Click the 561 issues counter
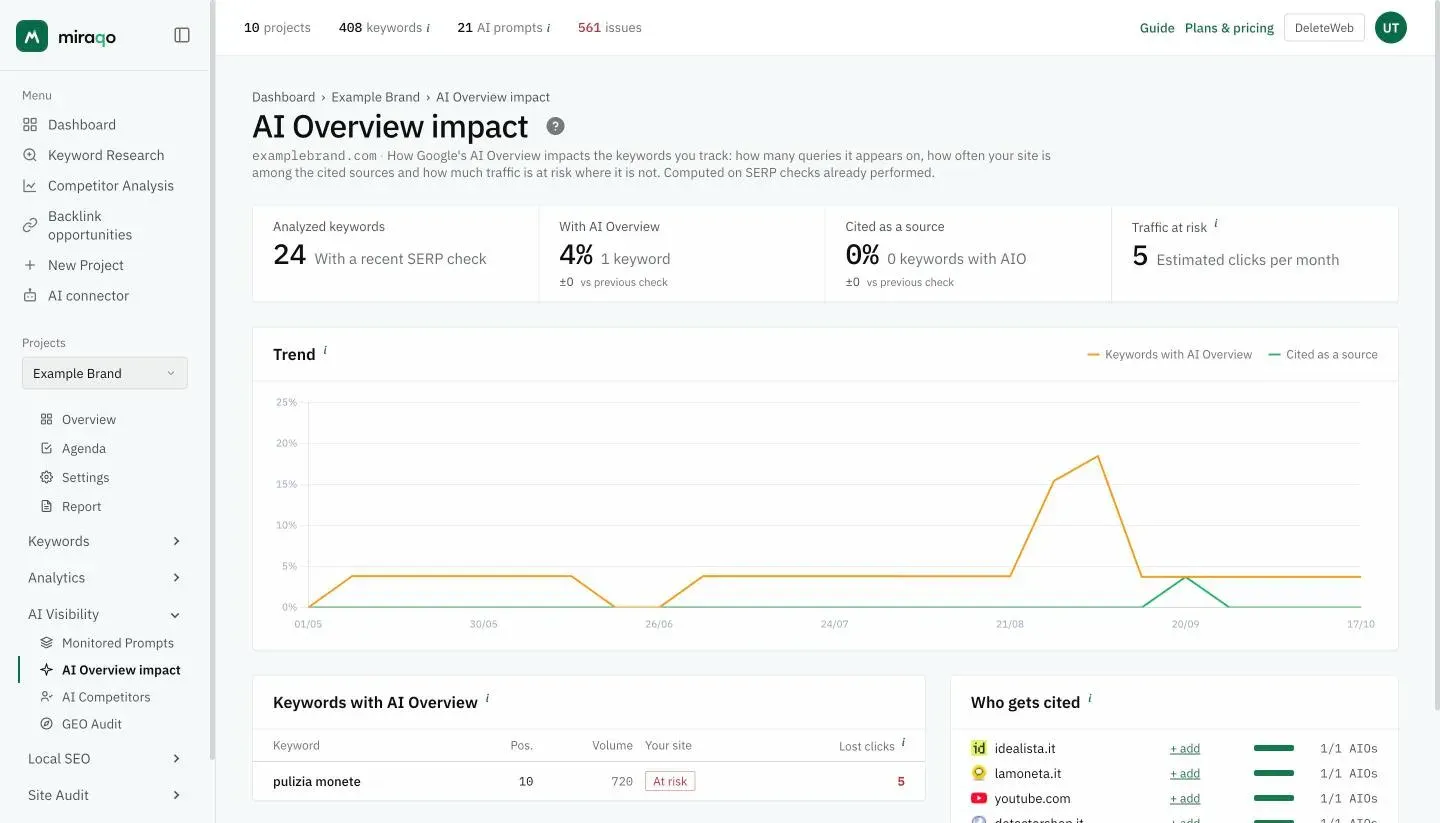 click(x=610, y=28)
